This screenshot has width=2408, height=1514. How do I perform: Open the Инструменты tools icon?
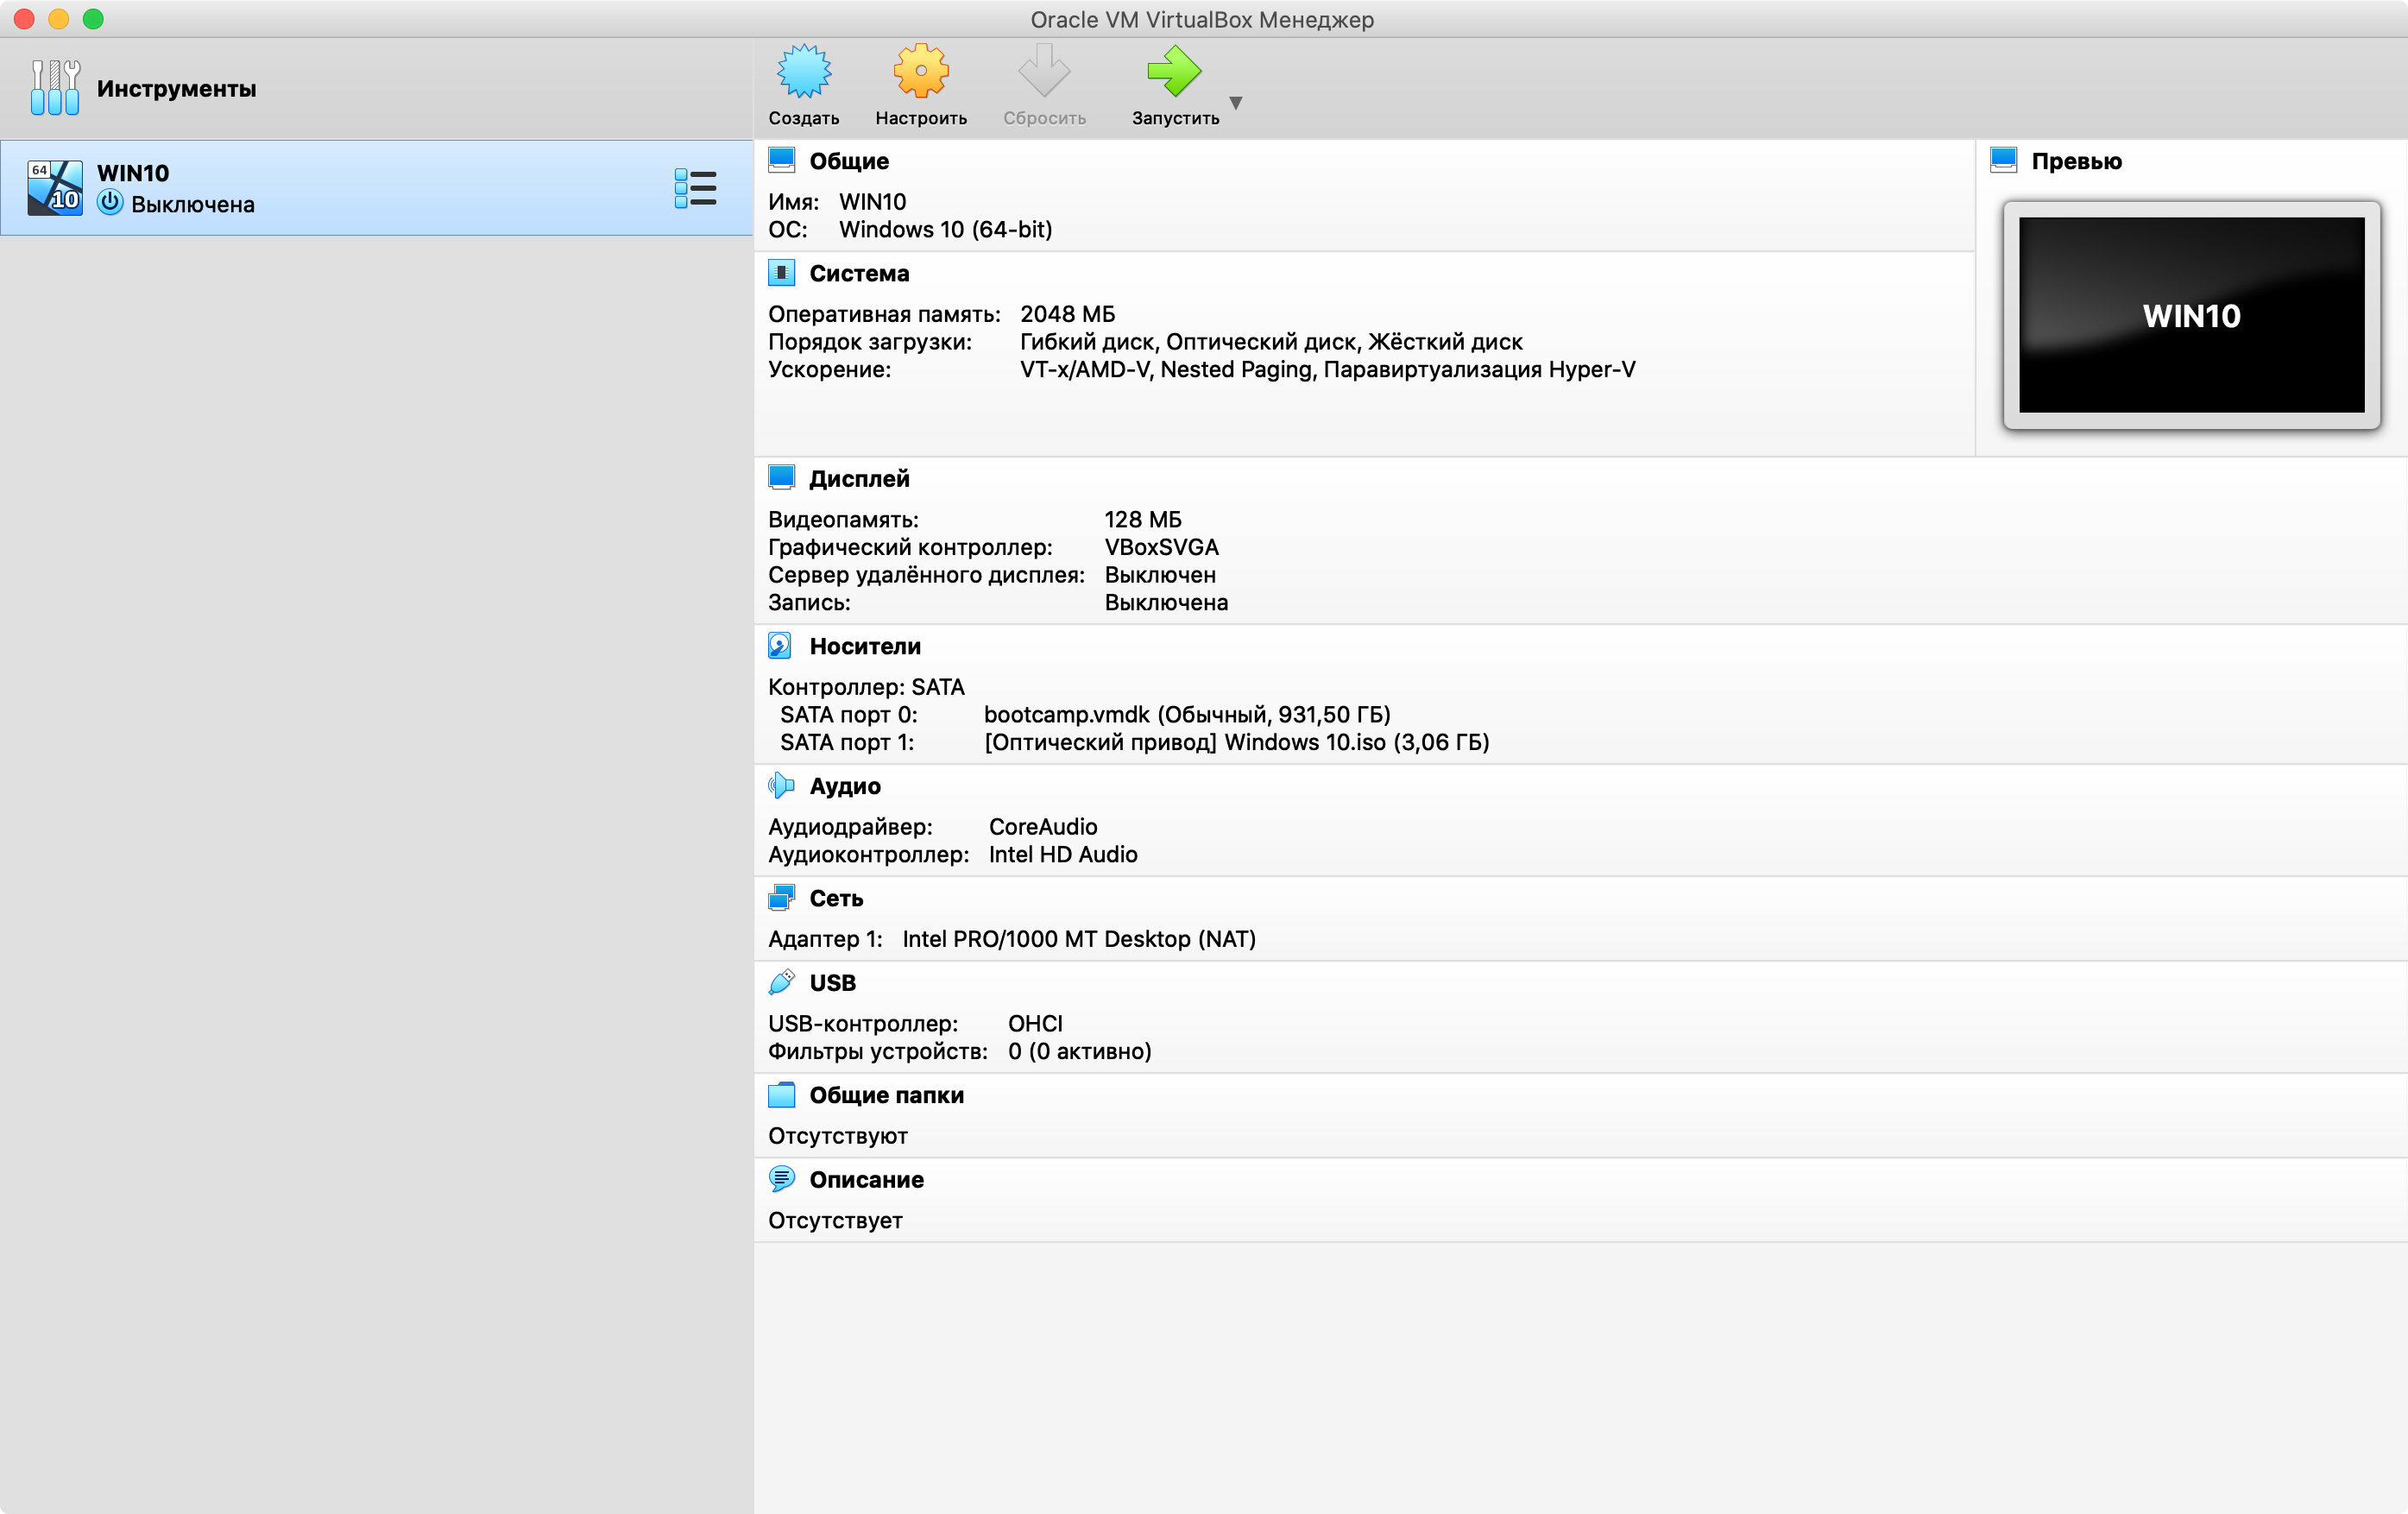(55, 88)
